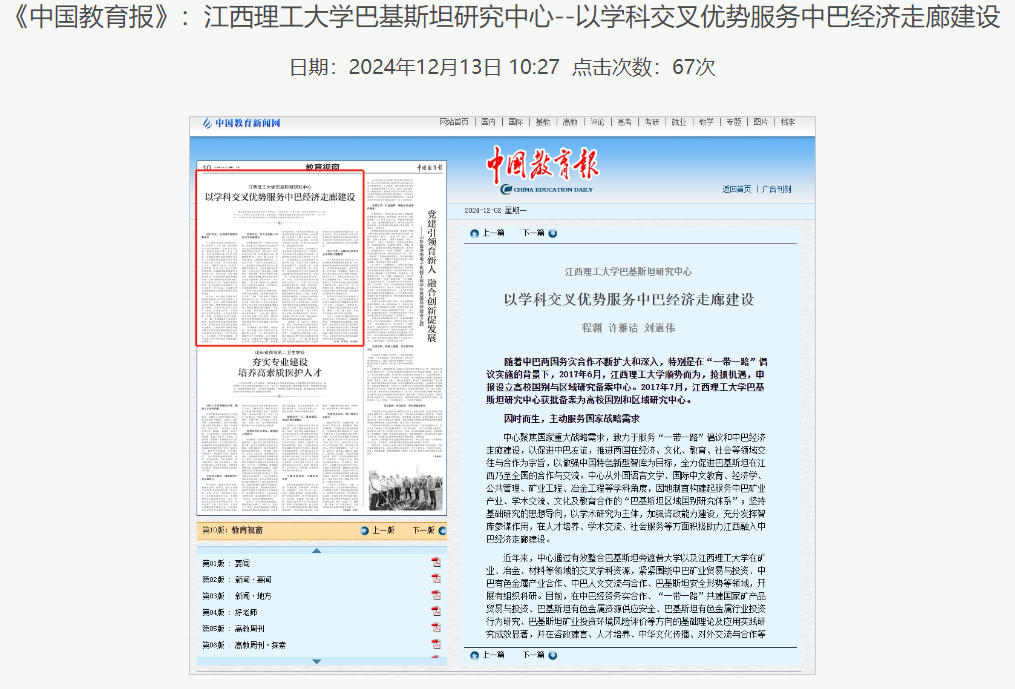Click the group photo on the newspaper thumbnail

click(x=405, y=486)
